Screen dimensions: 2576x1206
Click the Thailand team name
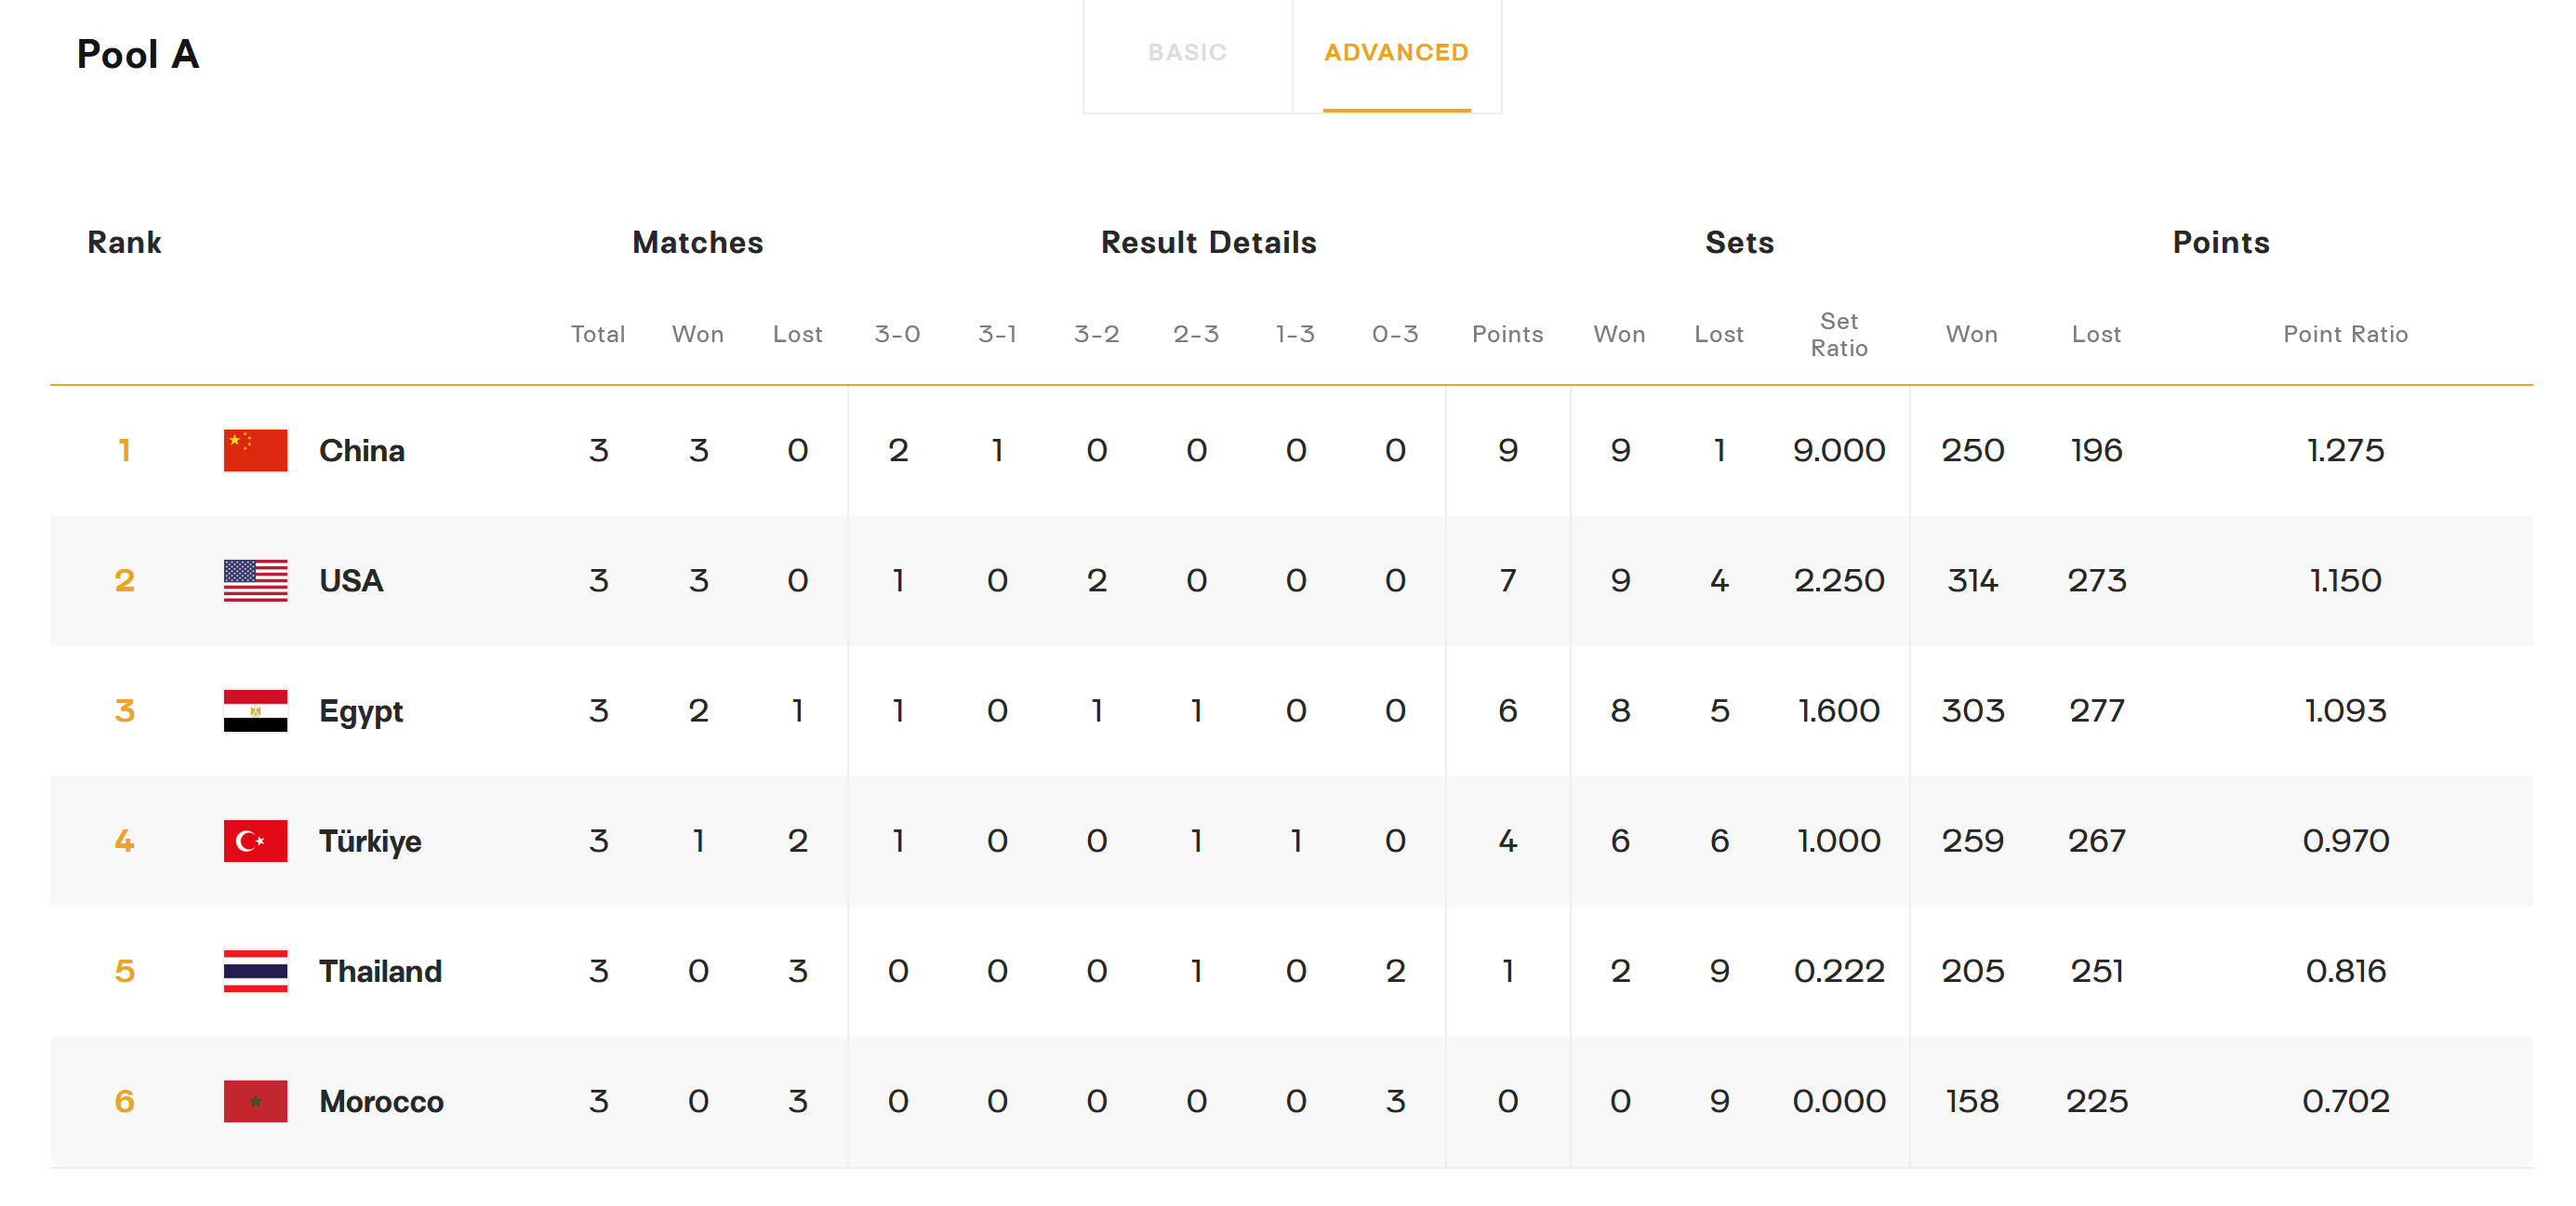pos(380,971)
